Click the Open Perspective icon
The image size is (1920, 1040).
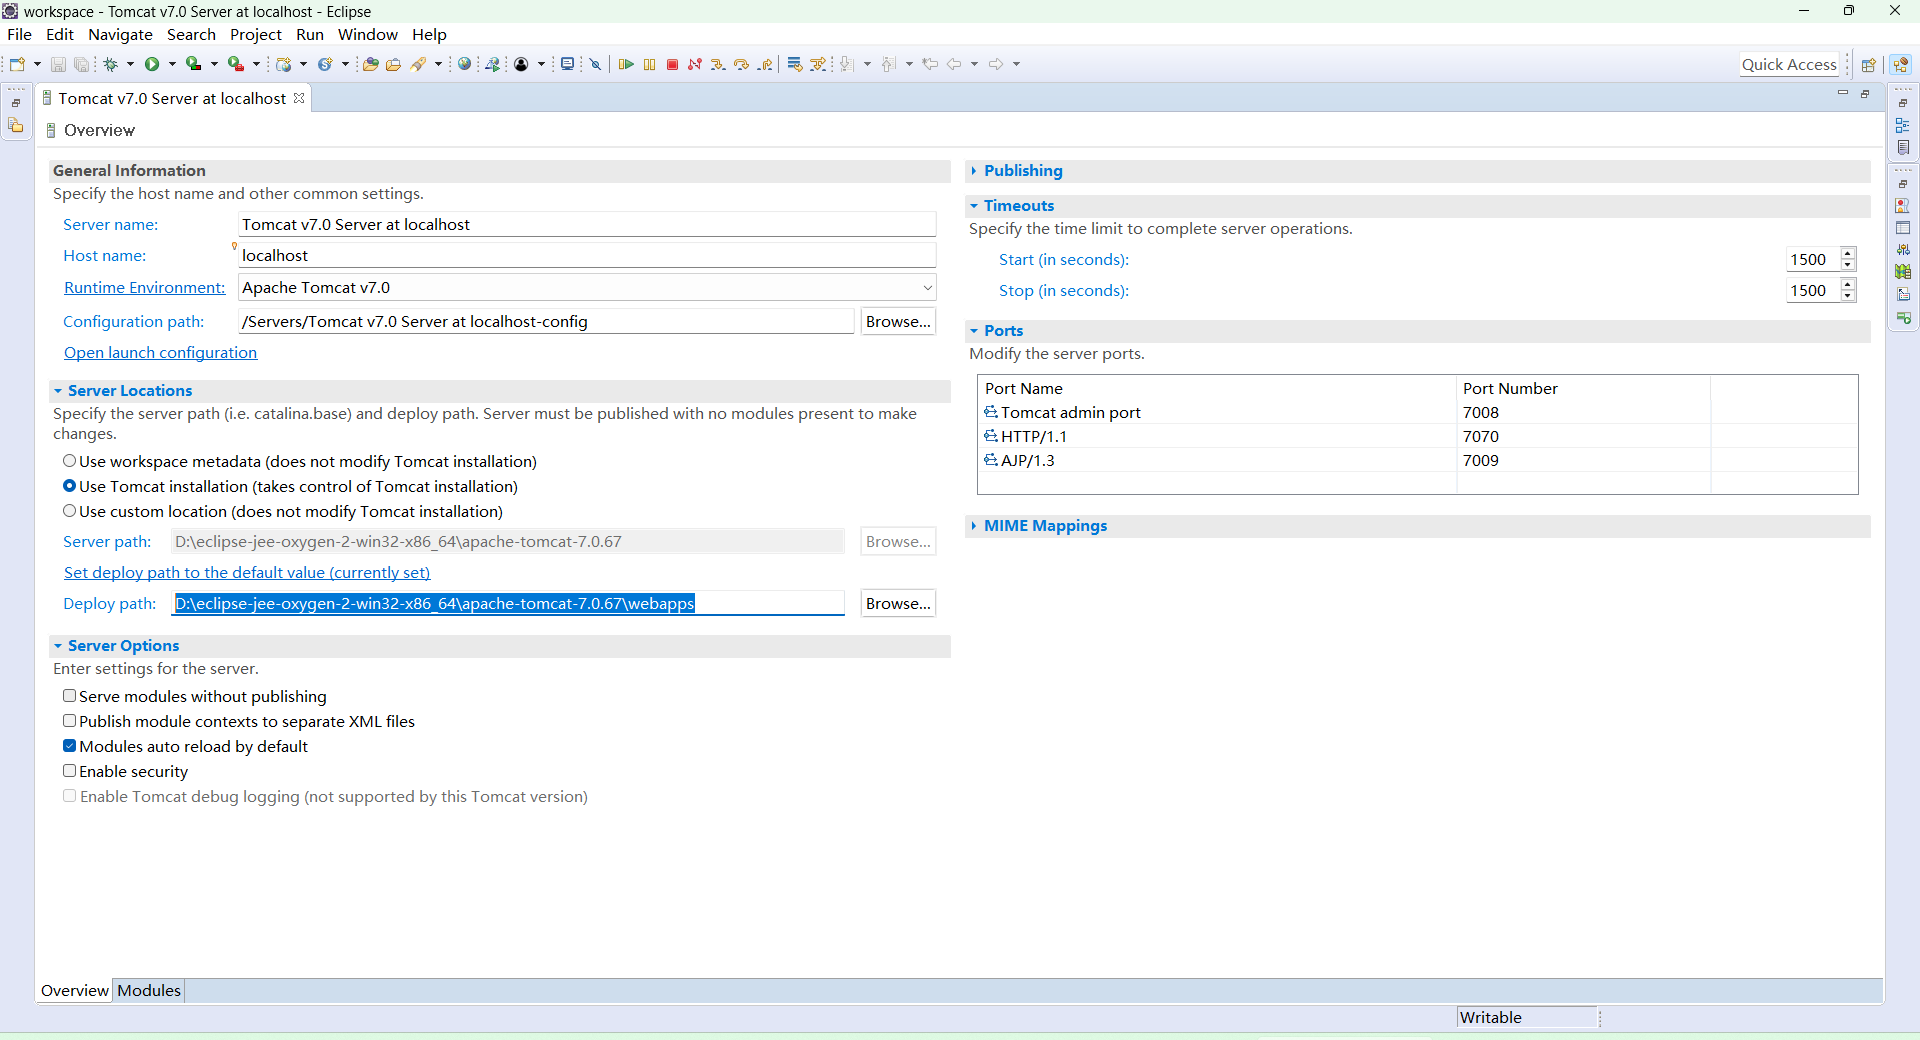1868,65
